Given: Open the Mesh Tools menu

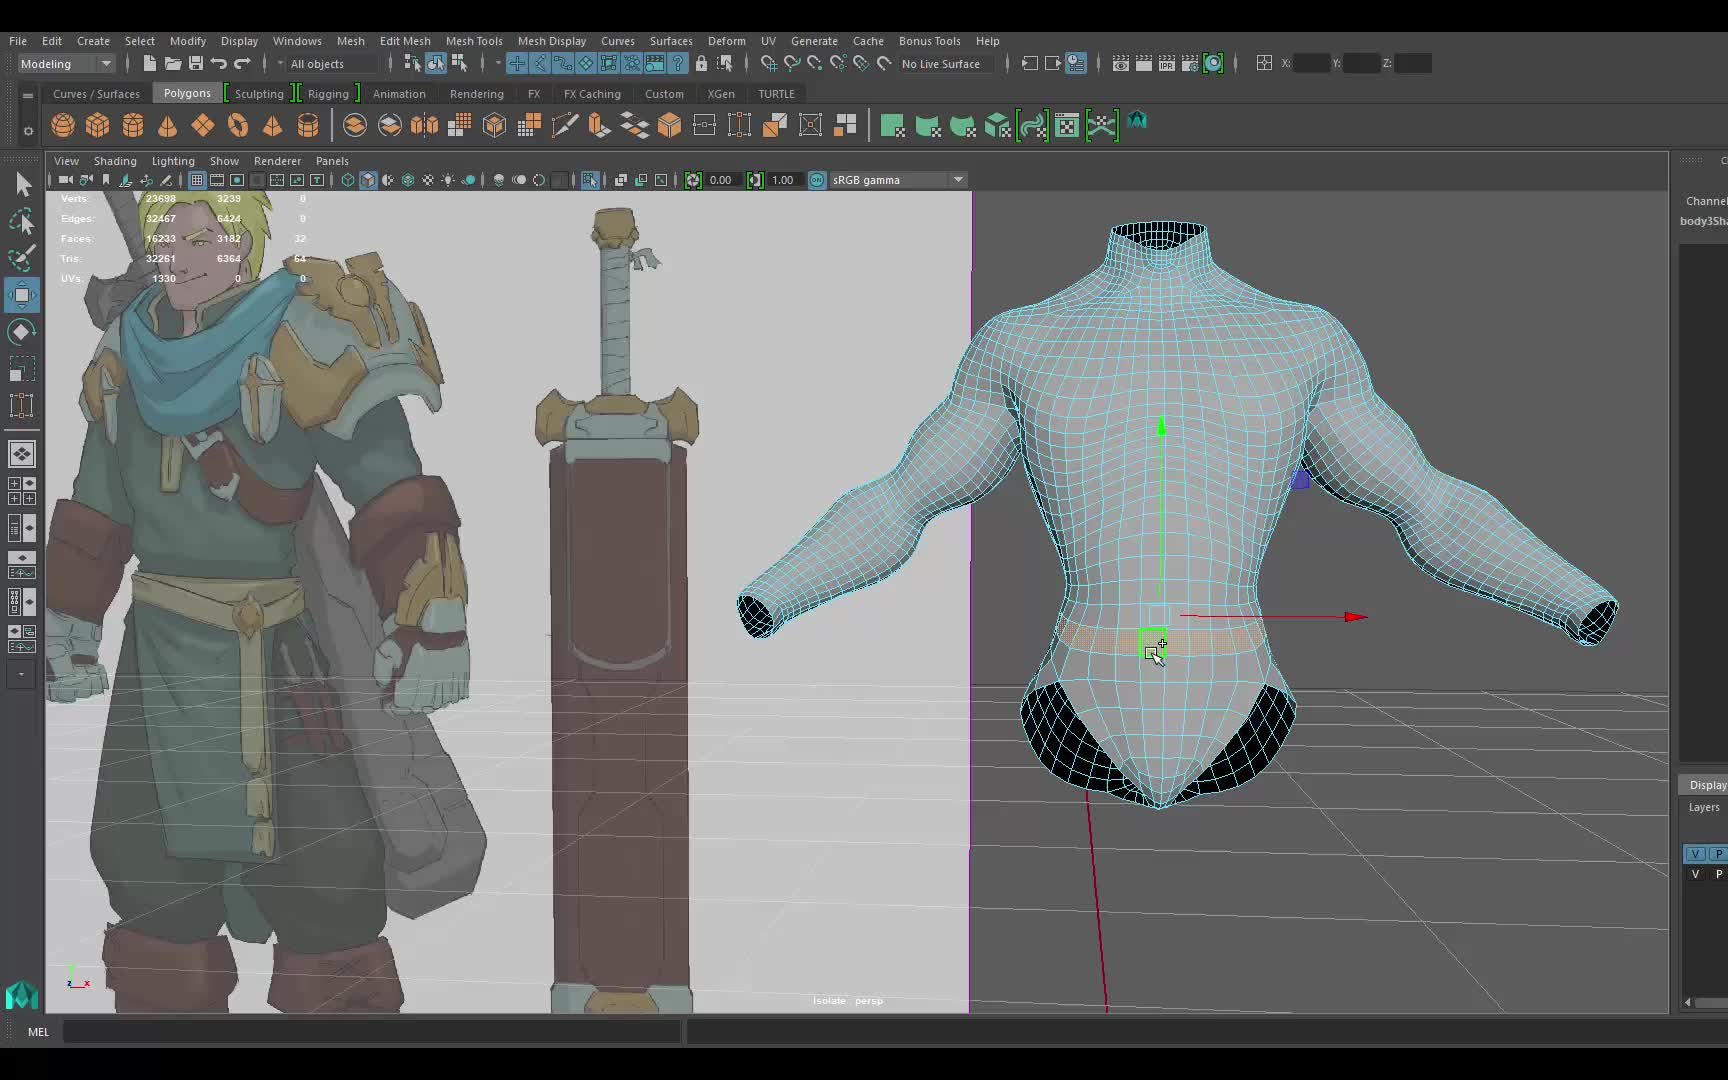Looking at the screenshot, I should [474, 41].
